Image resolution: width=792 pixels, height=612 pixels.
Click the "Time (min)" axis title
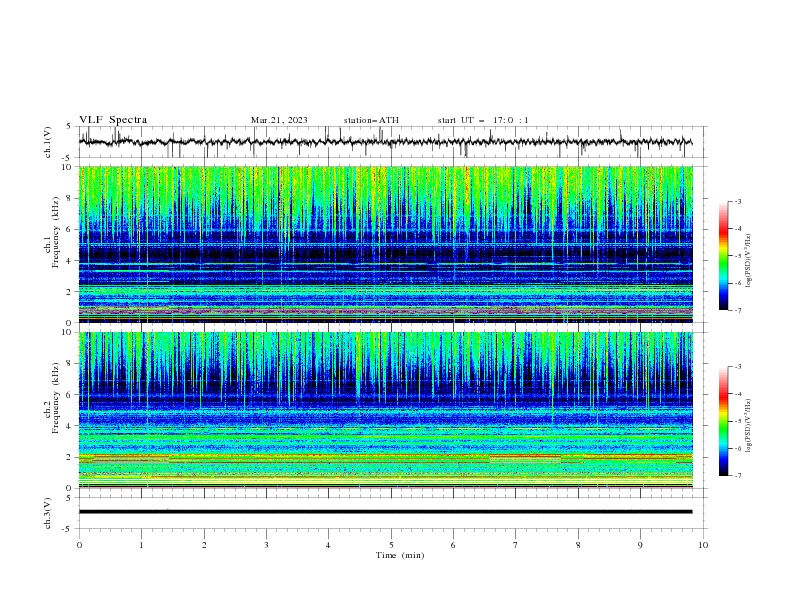point(400,555)
